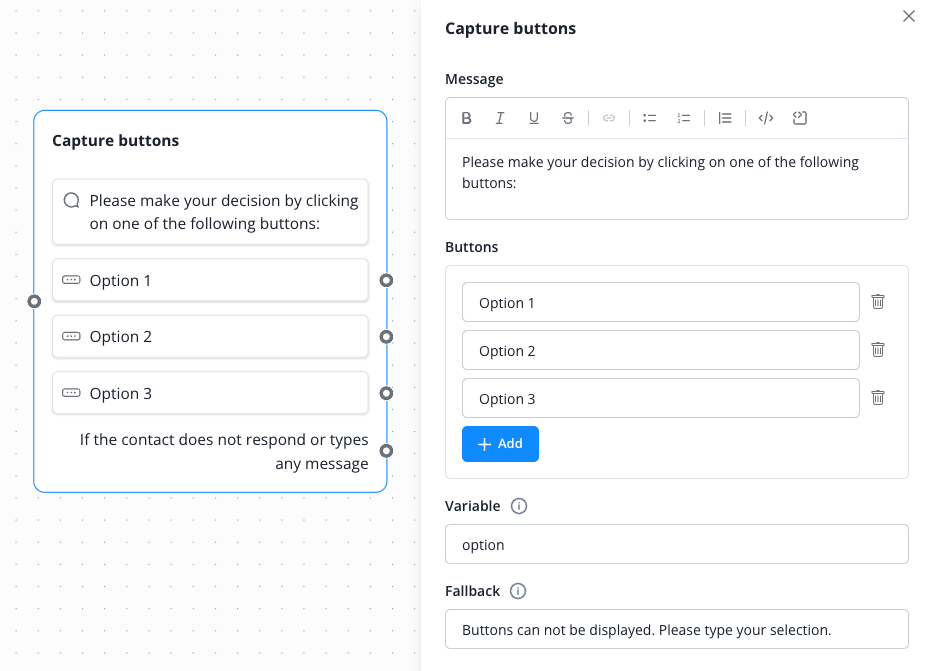Remove the Option 3 button
This screenshot has width=926, height=671.
click(x=878, y=397)
